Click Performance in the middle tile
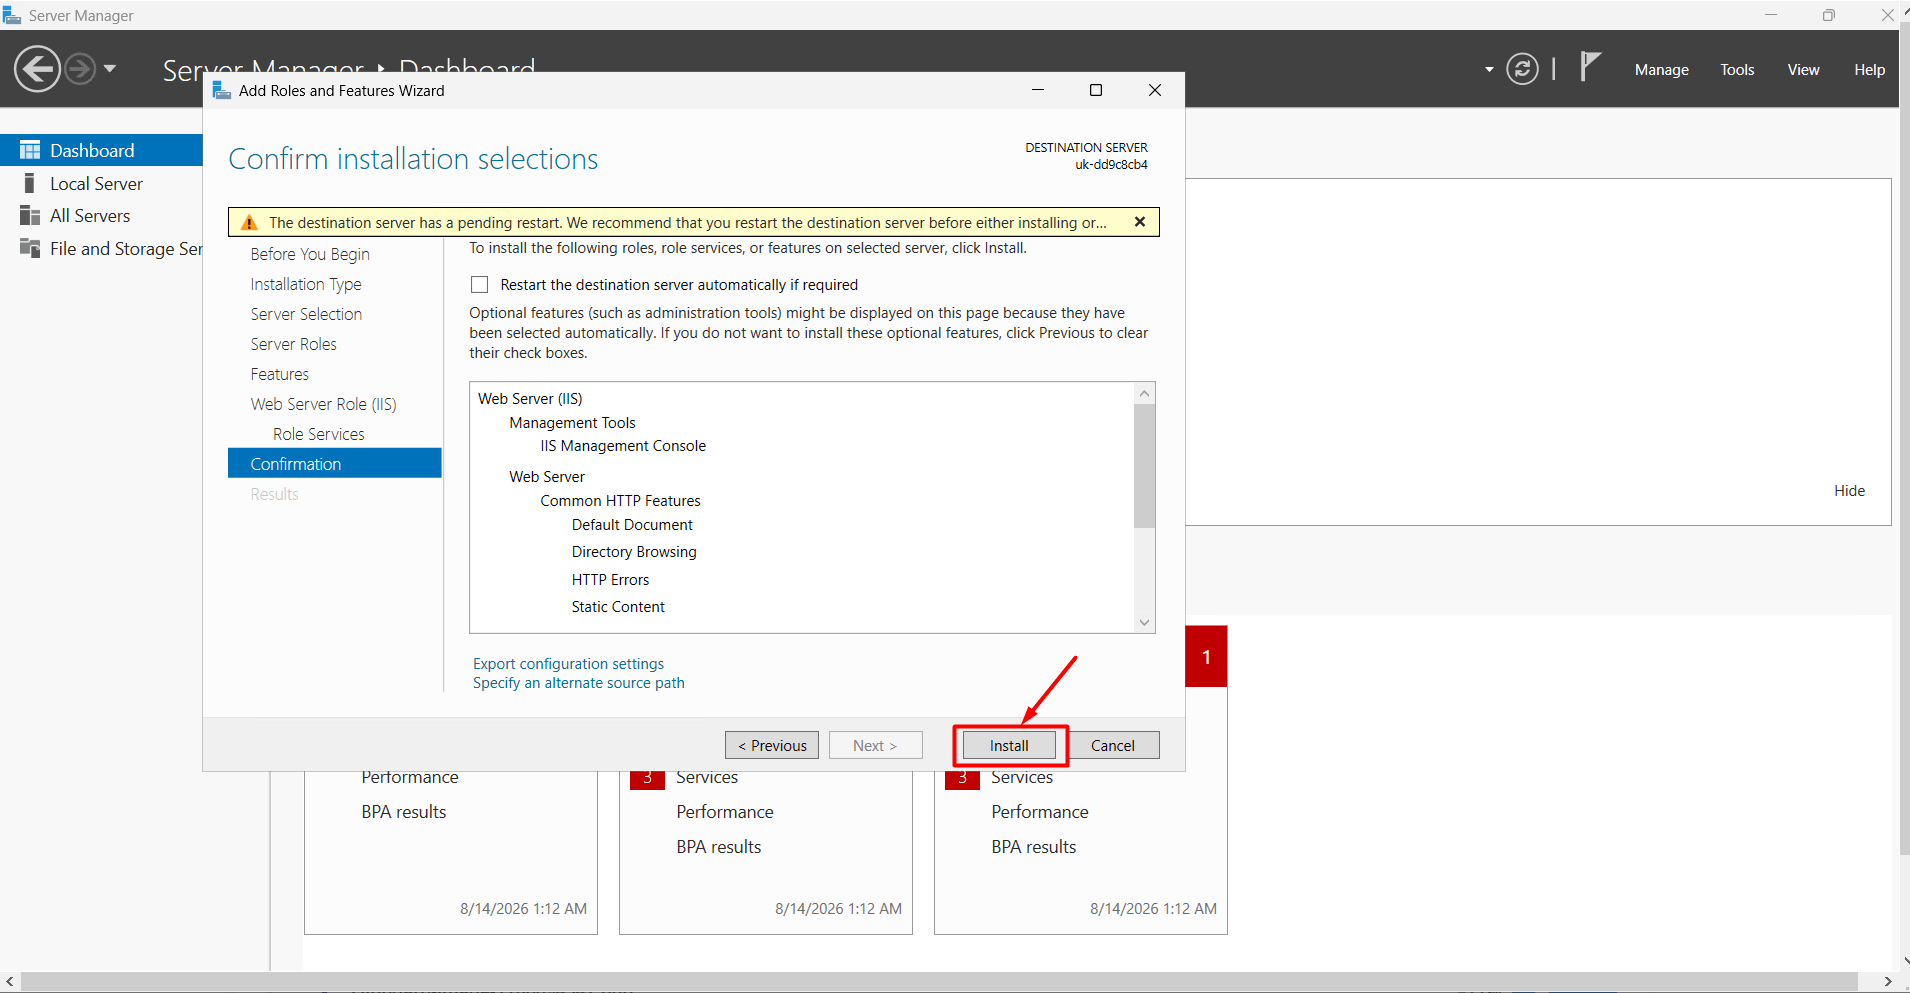Image resolution: width=1910 pixels, height=993 pixels. [x=725, y=812]
